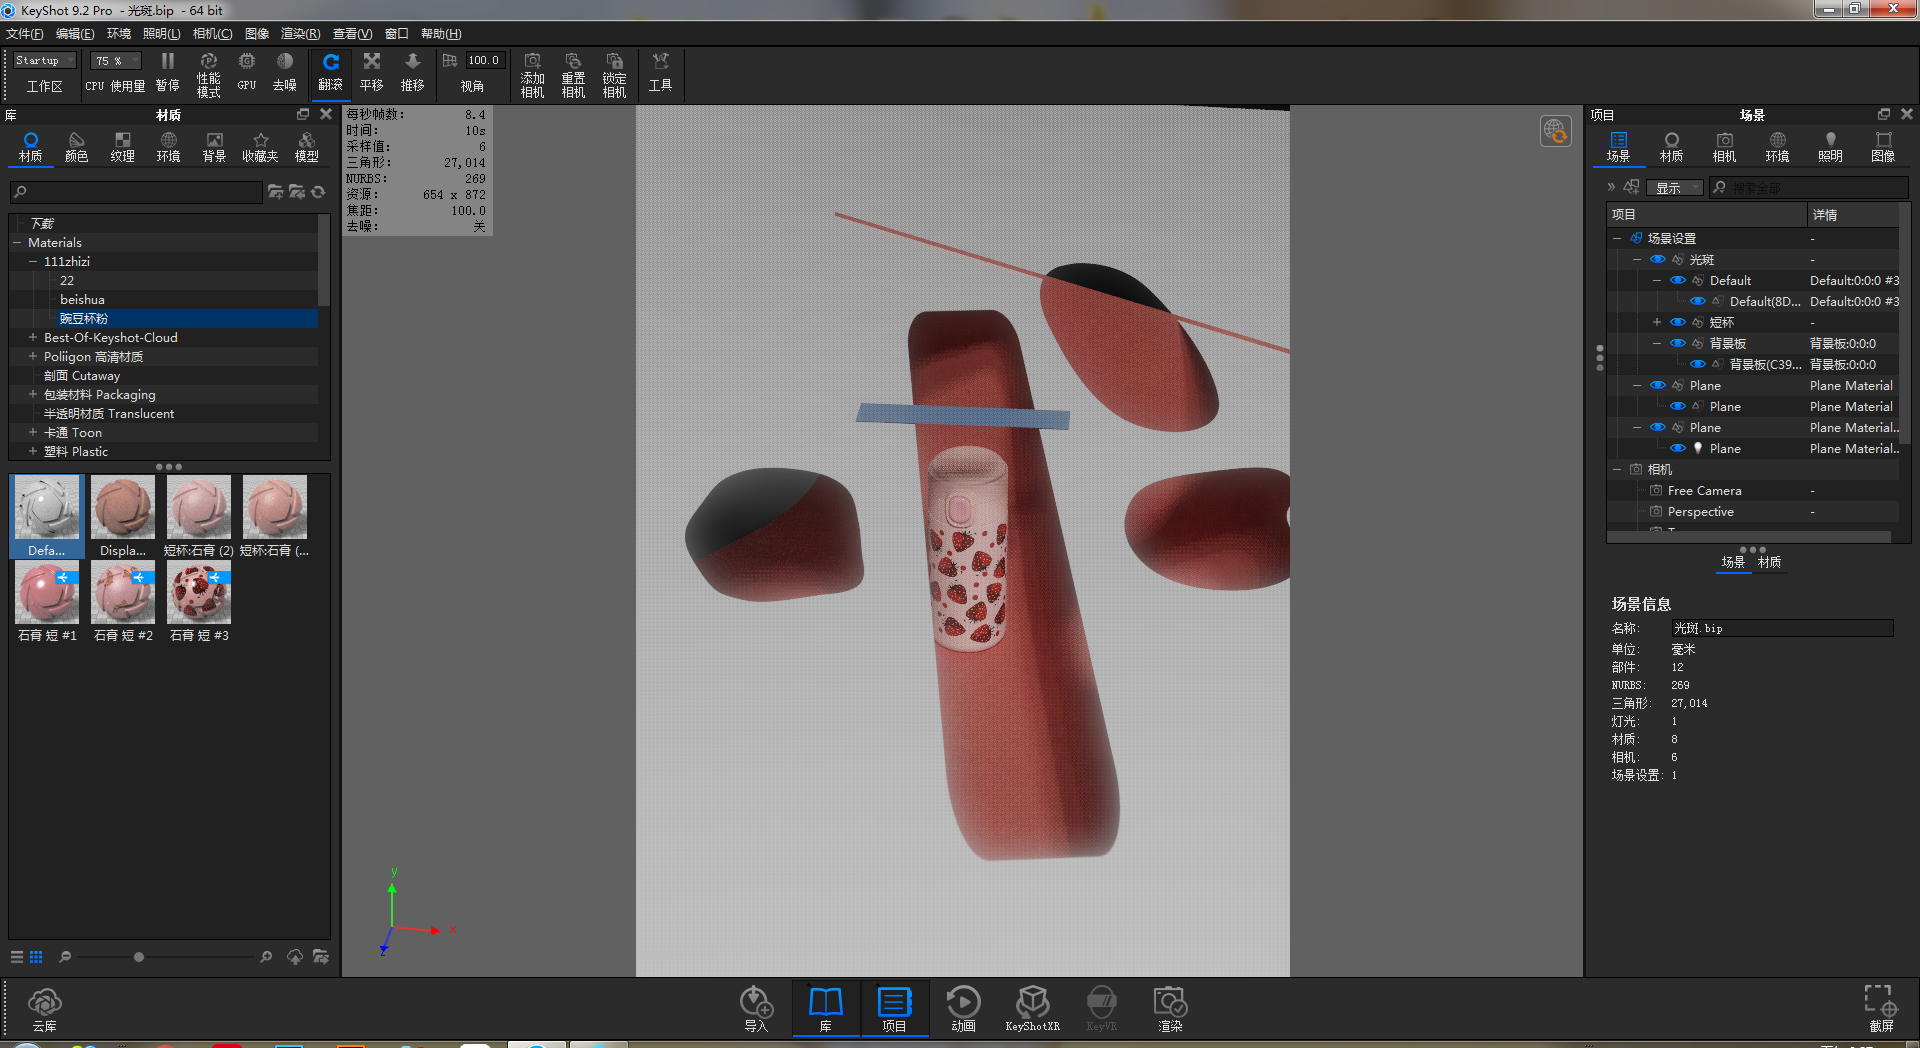Image resolution: width=1920 pixels, height=1048 pixels.
Task: Enable 锁定相机 (Lock Camera)
Action: click(614, 72)
